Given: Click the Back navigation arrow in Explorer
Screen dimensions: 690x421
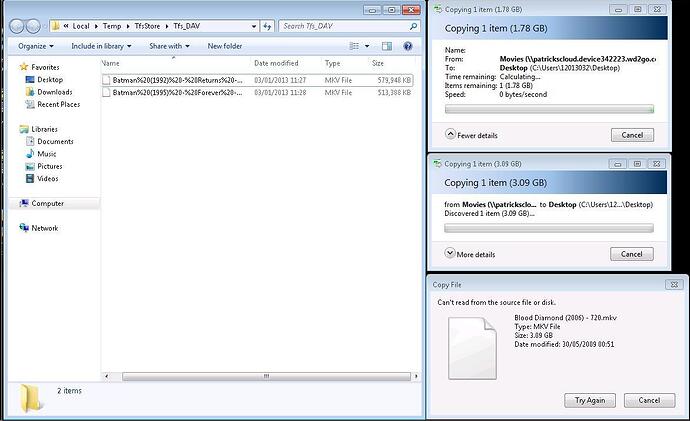Looking at the screenshot, I should tap(17, 26).
